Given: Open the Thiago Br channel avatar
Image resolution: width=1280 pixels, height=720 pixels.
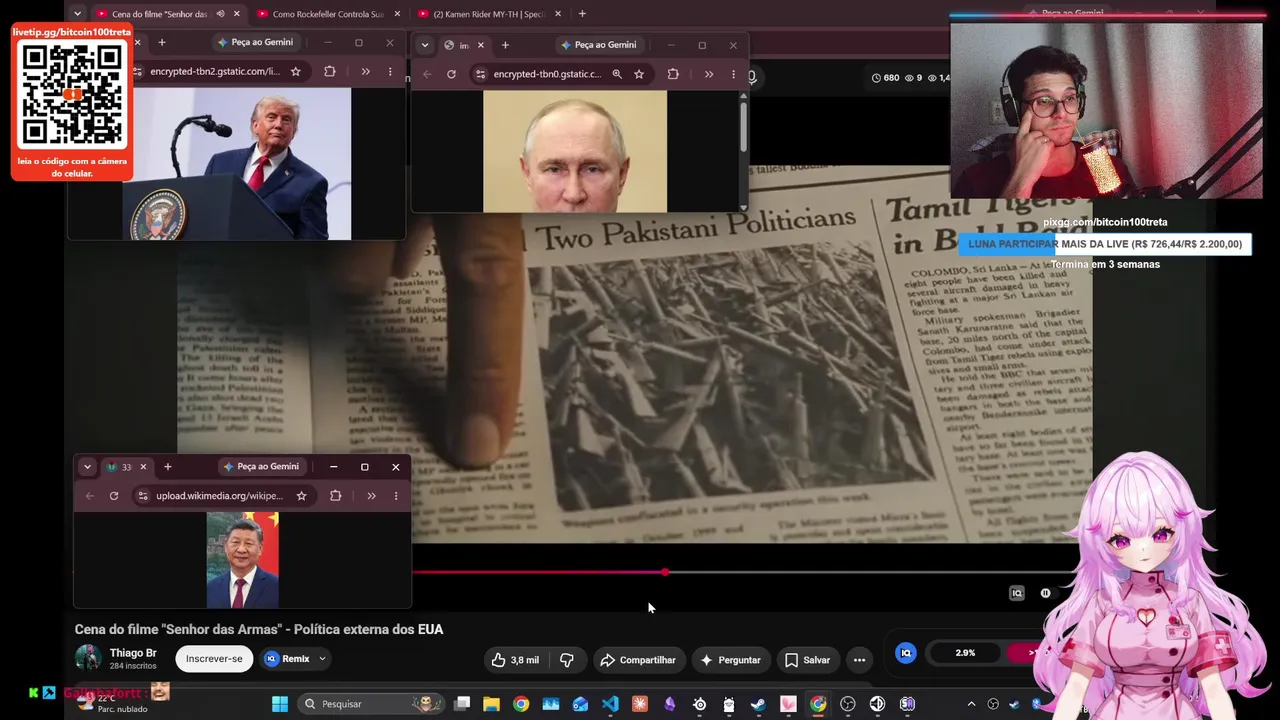Looking at the screenshot, I should click(88, 658).
